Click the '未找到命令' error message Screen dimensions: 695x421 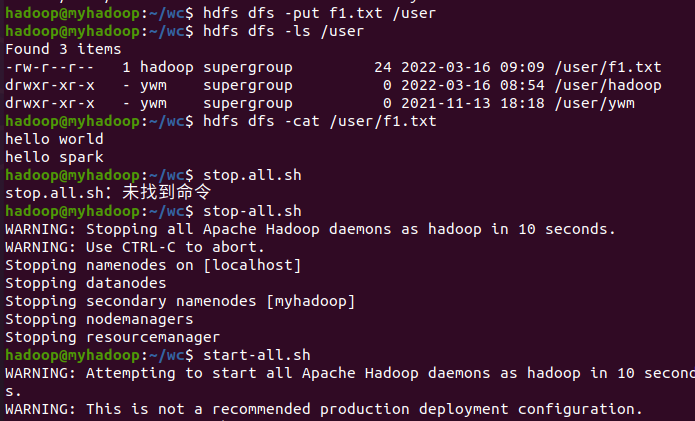166,192
